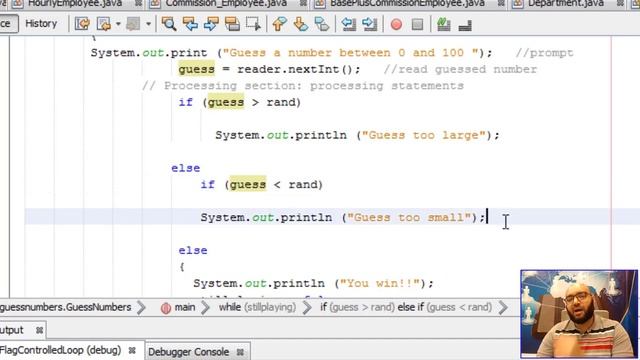
Task: Click the webcam video overlay thumbnail
Action: pyautogui.click(x=579, y=313)
